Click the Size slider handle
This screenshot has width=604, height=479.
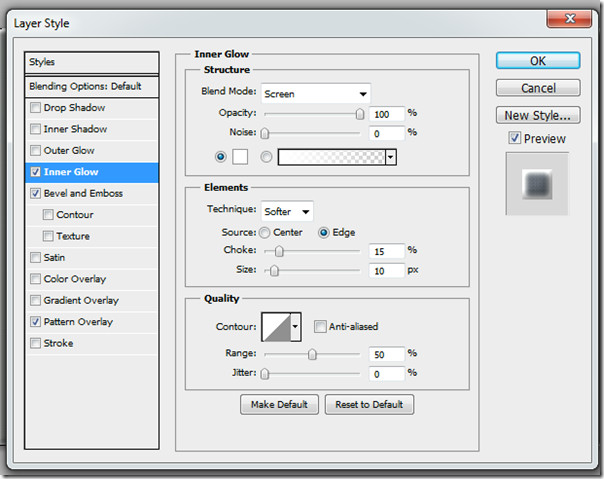(x=274, y=271)
